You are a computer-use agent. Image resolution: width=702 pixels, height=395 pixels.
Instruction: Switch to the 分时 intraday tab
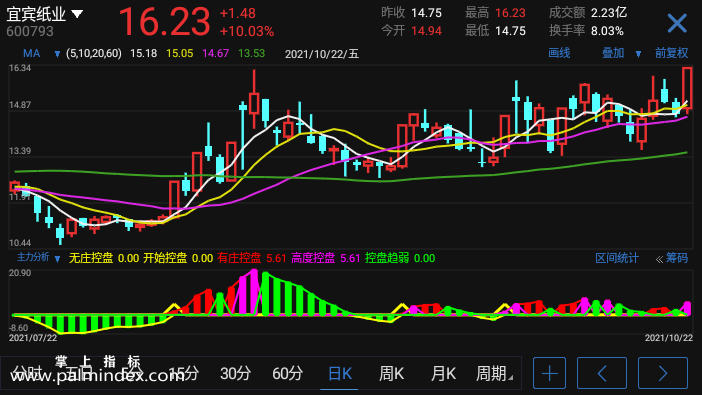(26, 373)
